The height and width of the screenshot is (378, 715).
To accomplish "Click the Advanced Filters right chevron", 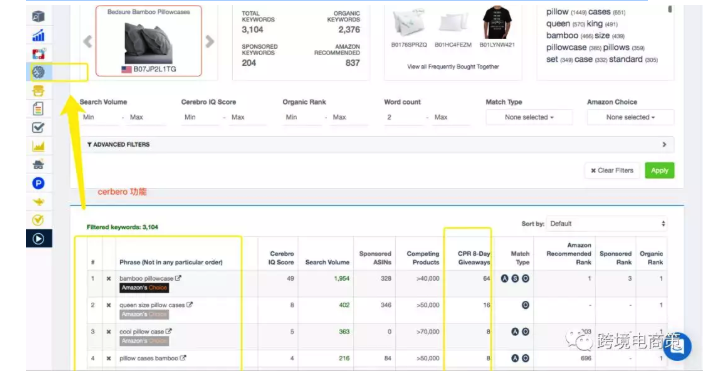I will [664, 145].
